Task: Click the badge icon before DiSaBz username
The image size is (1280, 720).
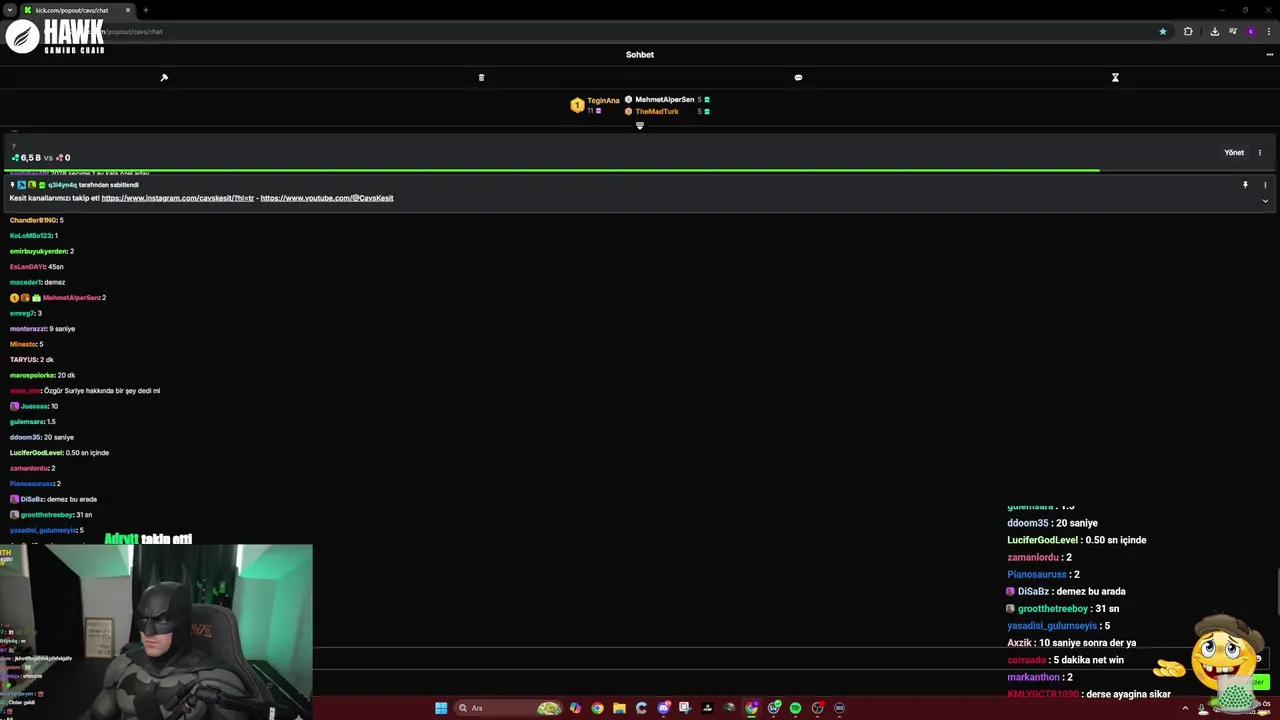Action: (x=14, y=499)
